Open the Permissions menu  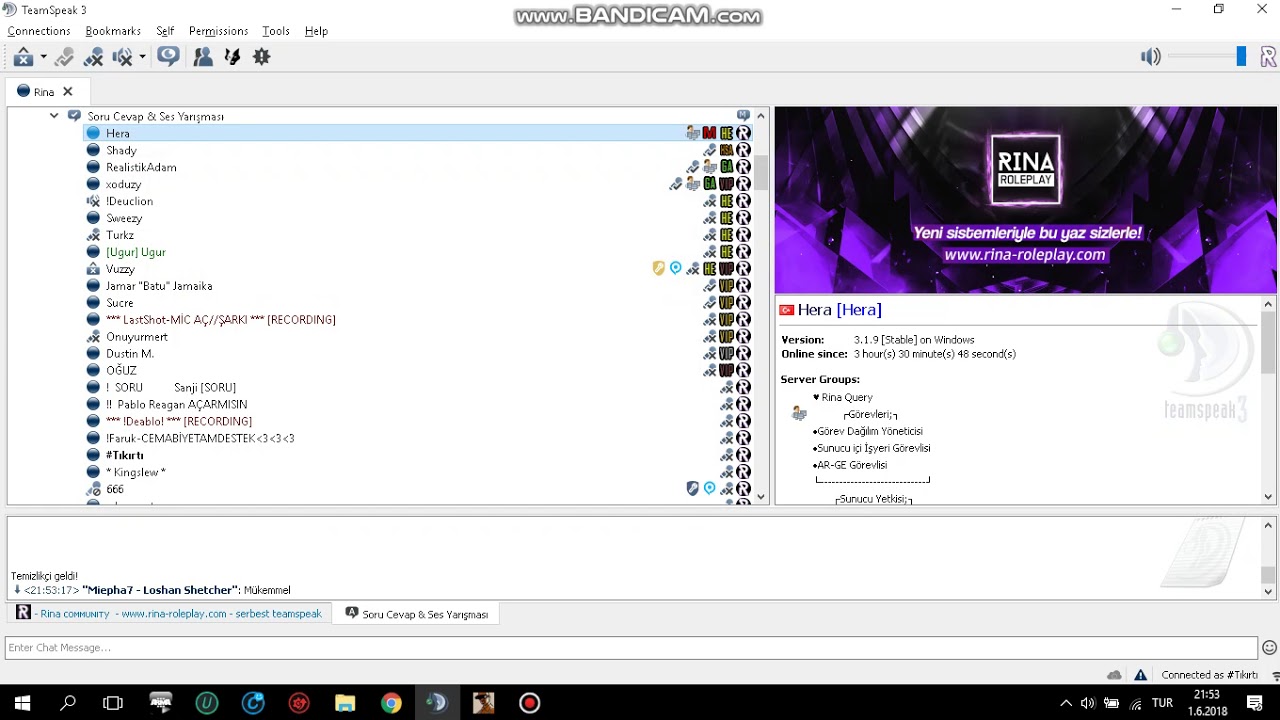click(218, 31)
